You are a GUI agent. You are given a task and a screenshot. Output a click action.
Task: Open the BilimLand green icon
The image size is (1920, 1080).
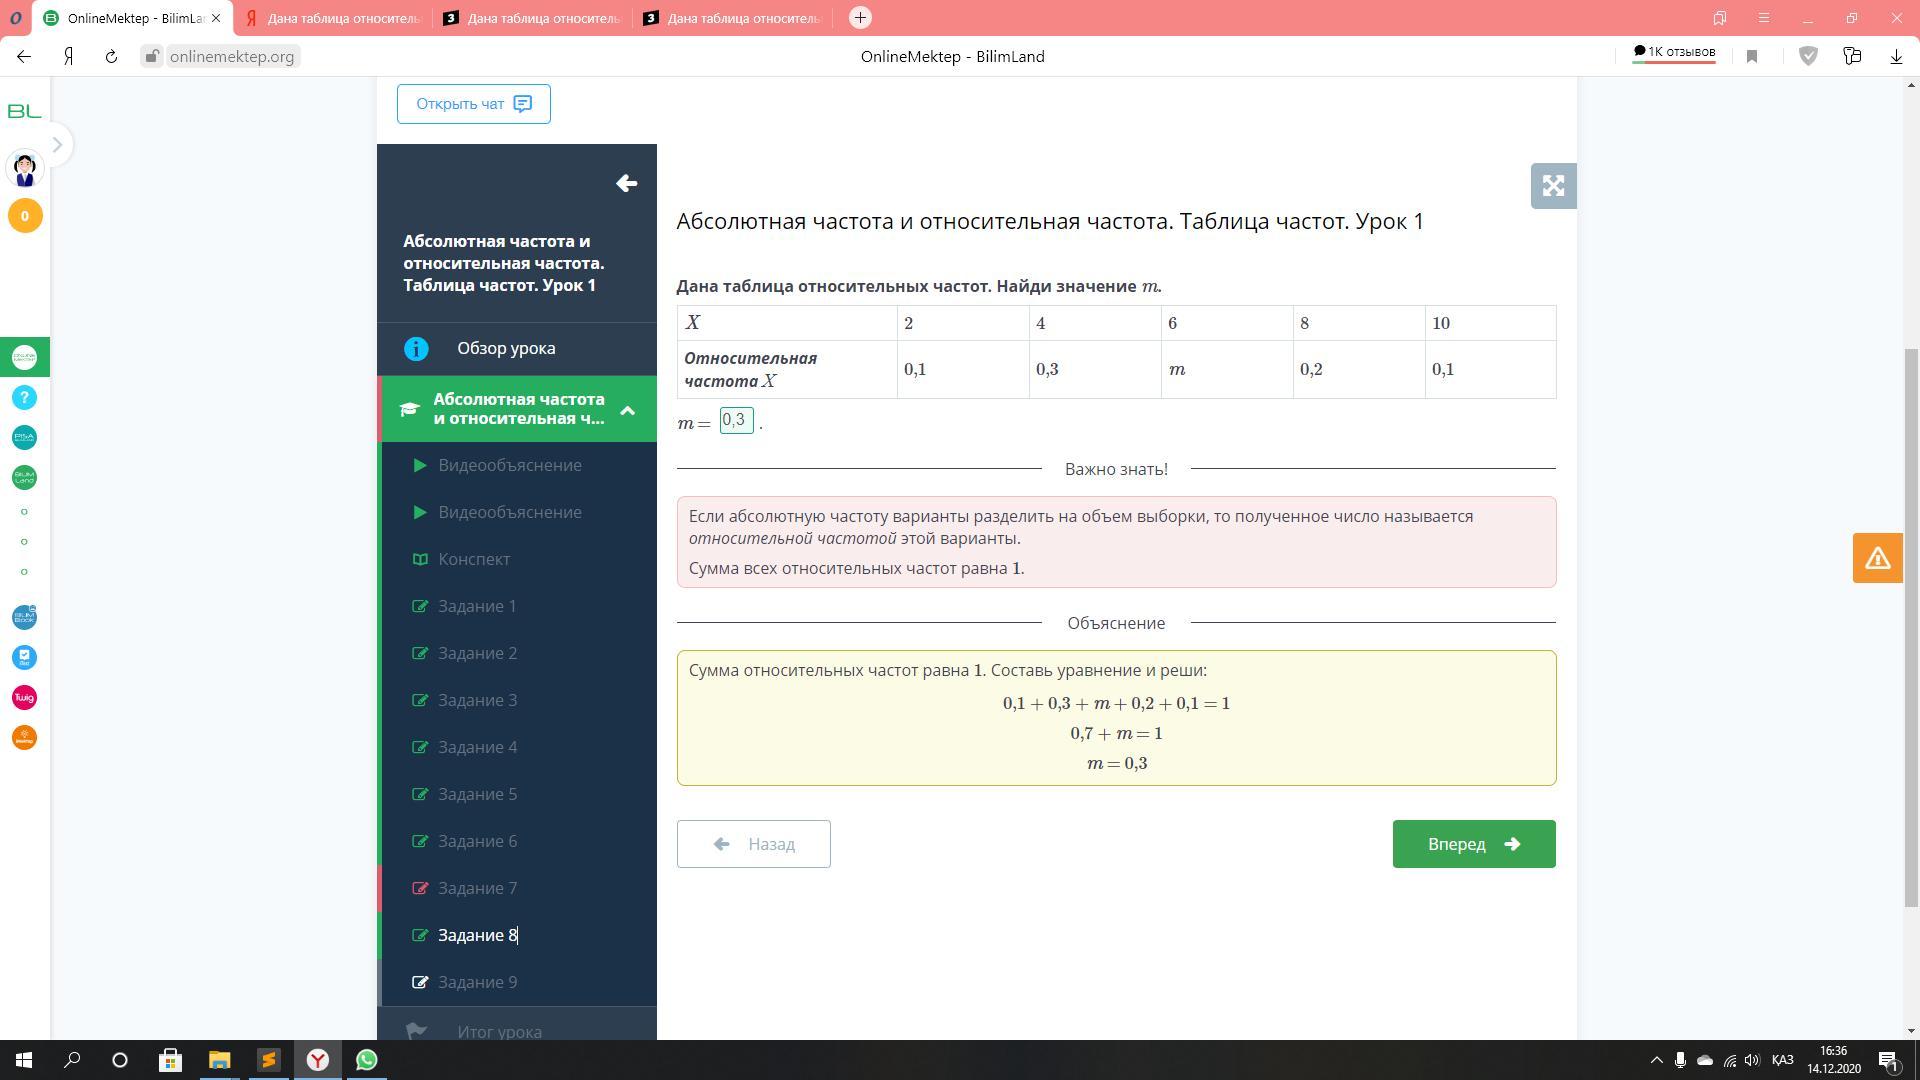(25, 478)
